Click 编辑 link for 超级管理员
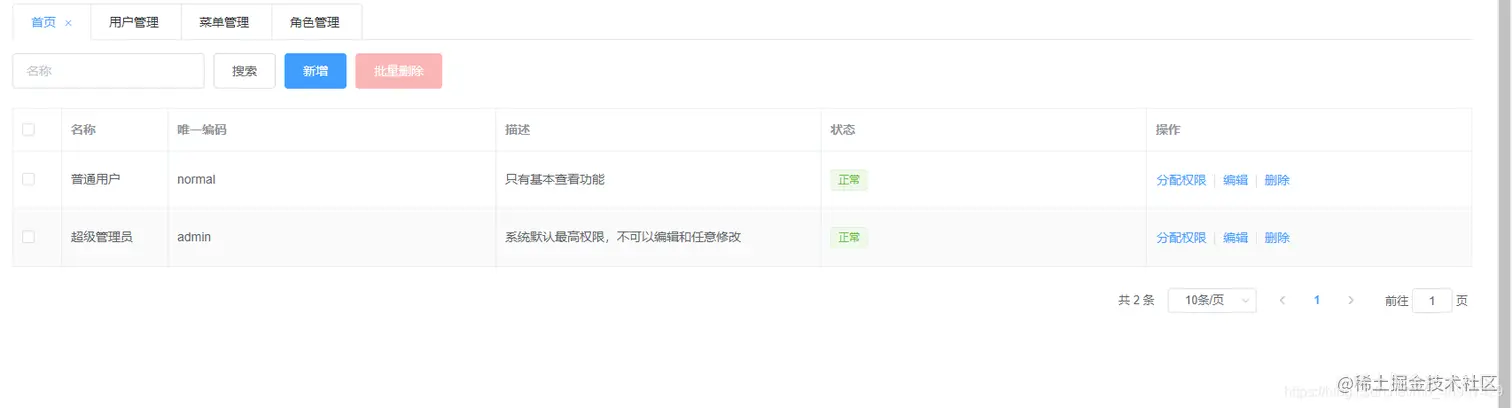The image size is (1512, 408). click(1235, 238)
